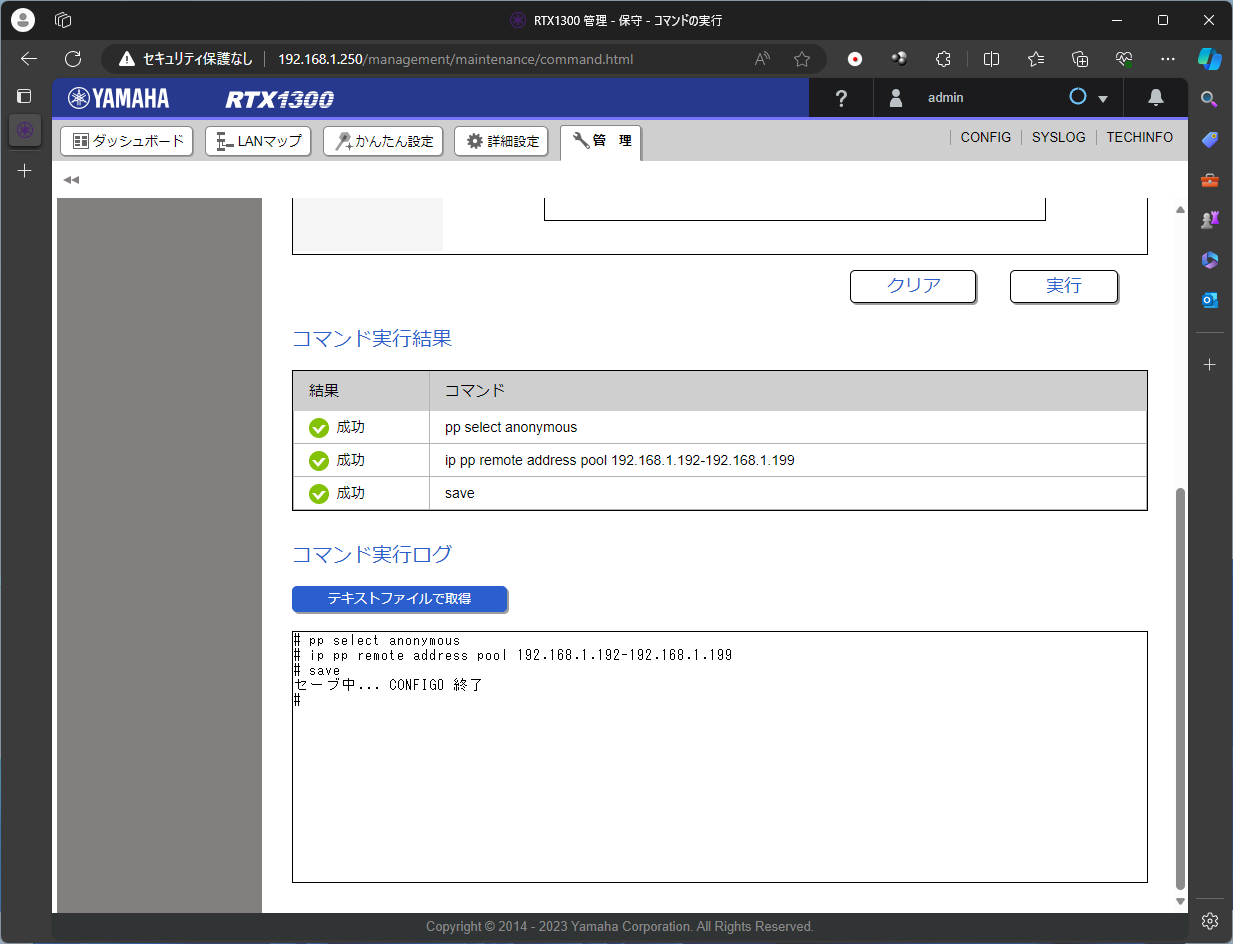Collapse the side menu double arrow
The height and width of the screenshot is (944, 1233).
point(71,180)
